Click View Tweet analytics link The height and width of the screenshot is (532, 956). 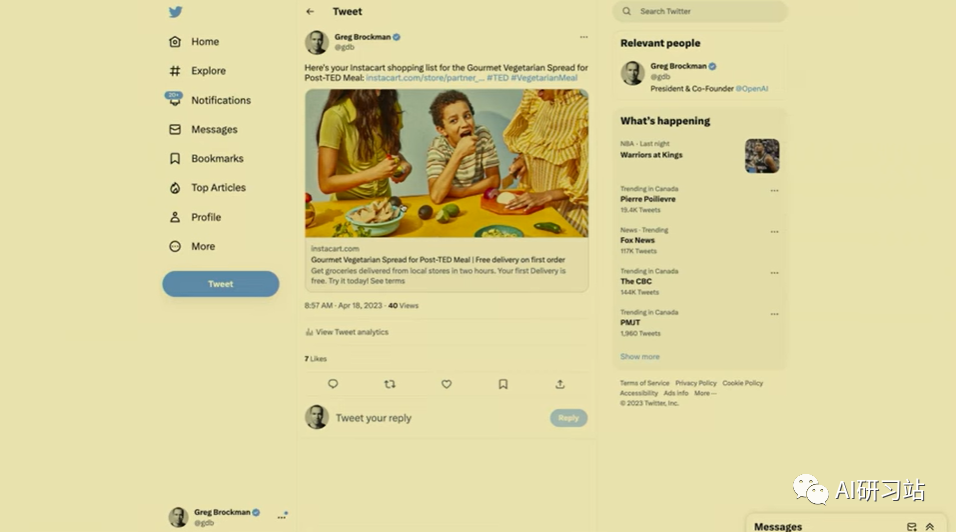pos(347,332)
